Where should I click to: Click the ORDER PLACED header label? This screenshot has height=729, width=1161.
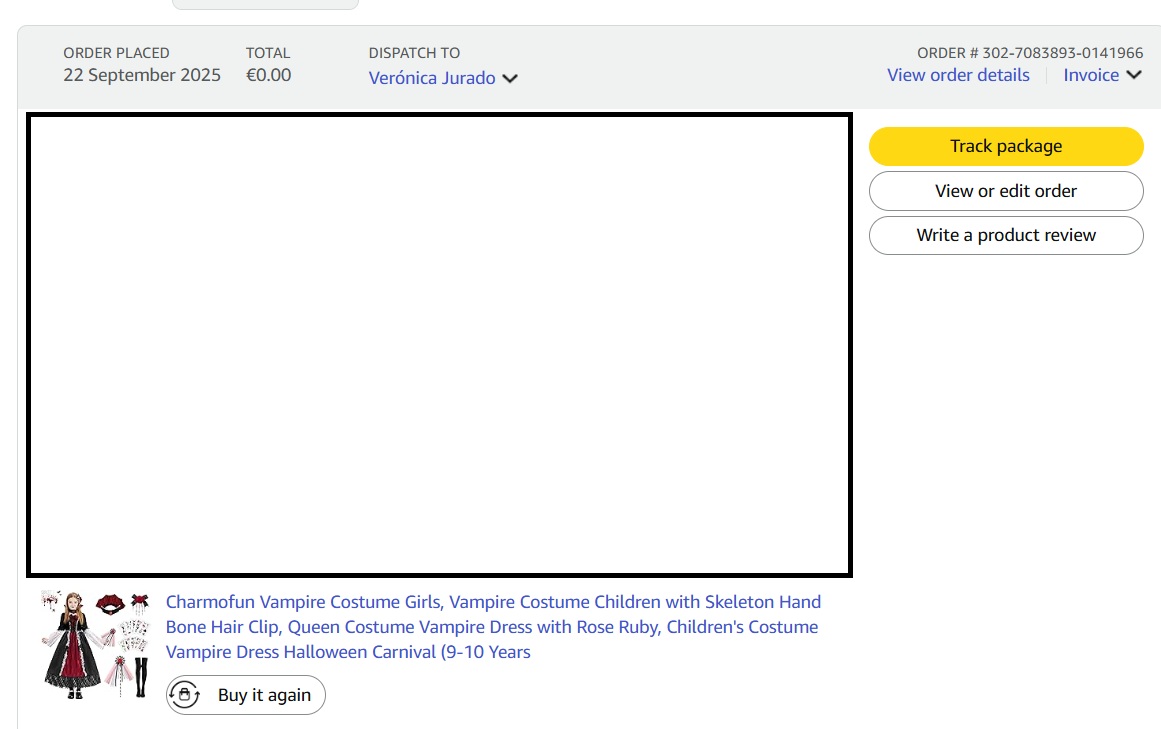[x=116, y=53]
